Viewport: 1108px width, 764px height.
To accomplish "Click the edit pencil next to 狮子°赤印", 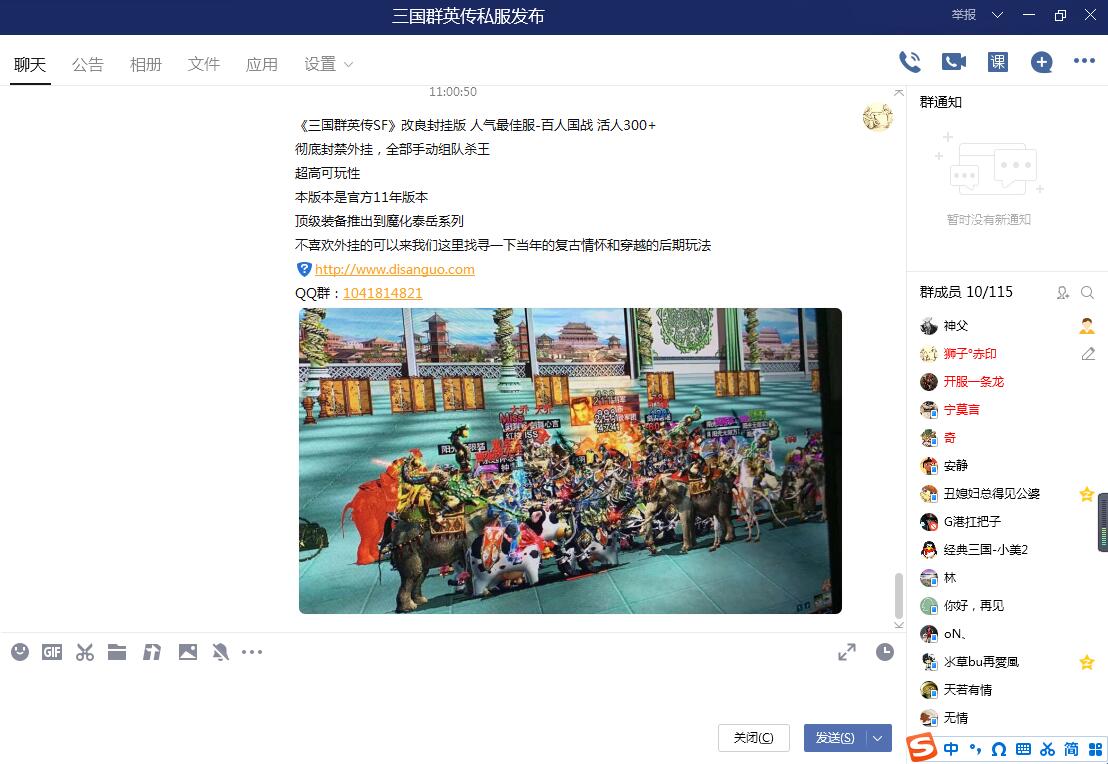I will pos(1088,353).
